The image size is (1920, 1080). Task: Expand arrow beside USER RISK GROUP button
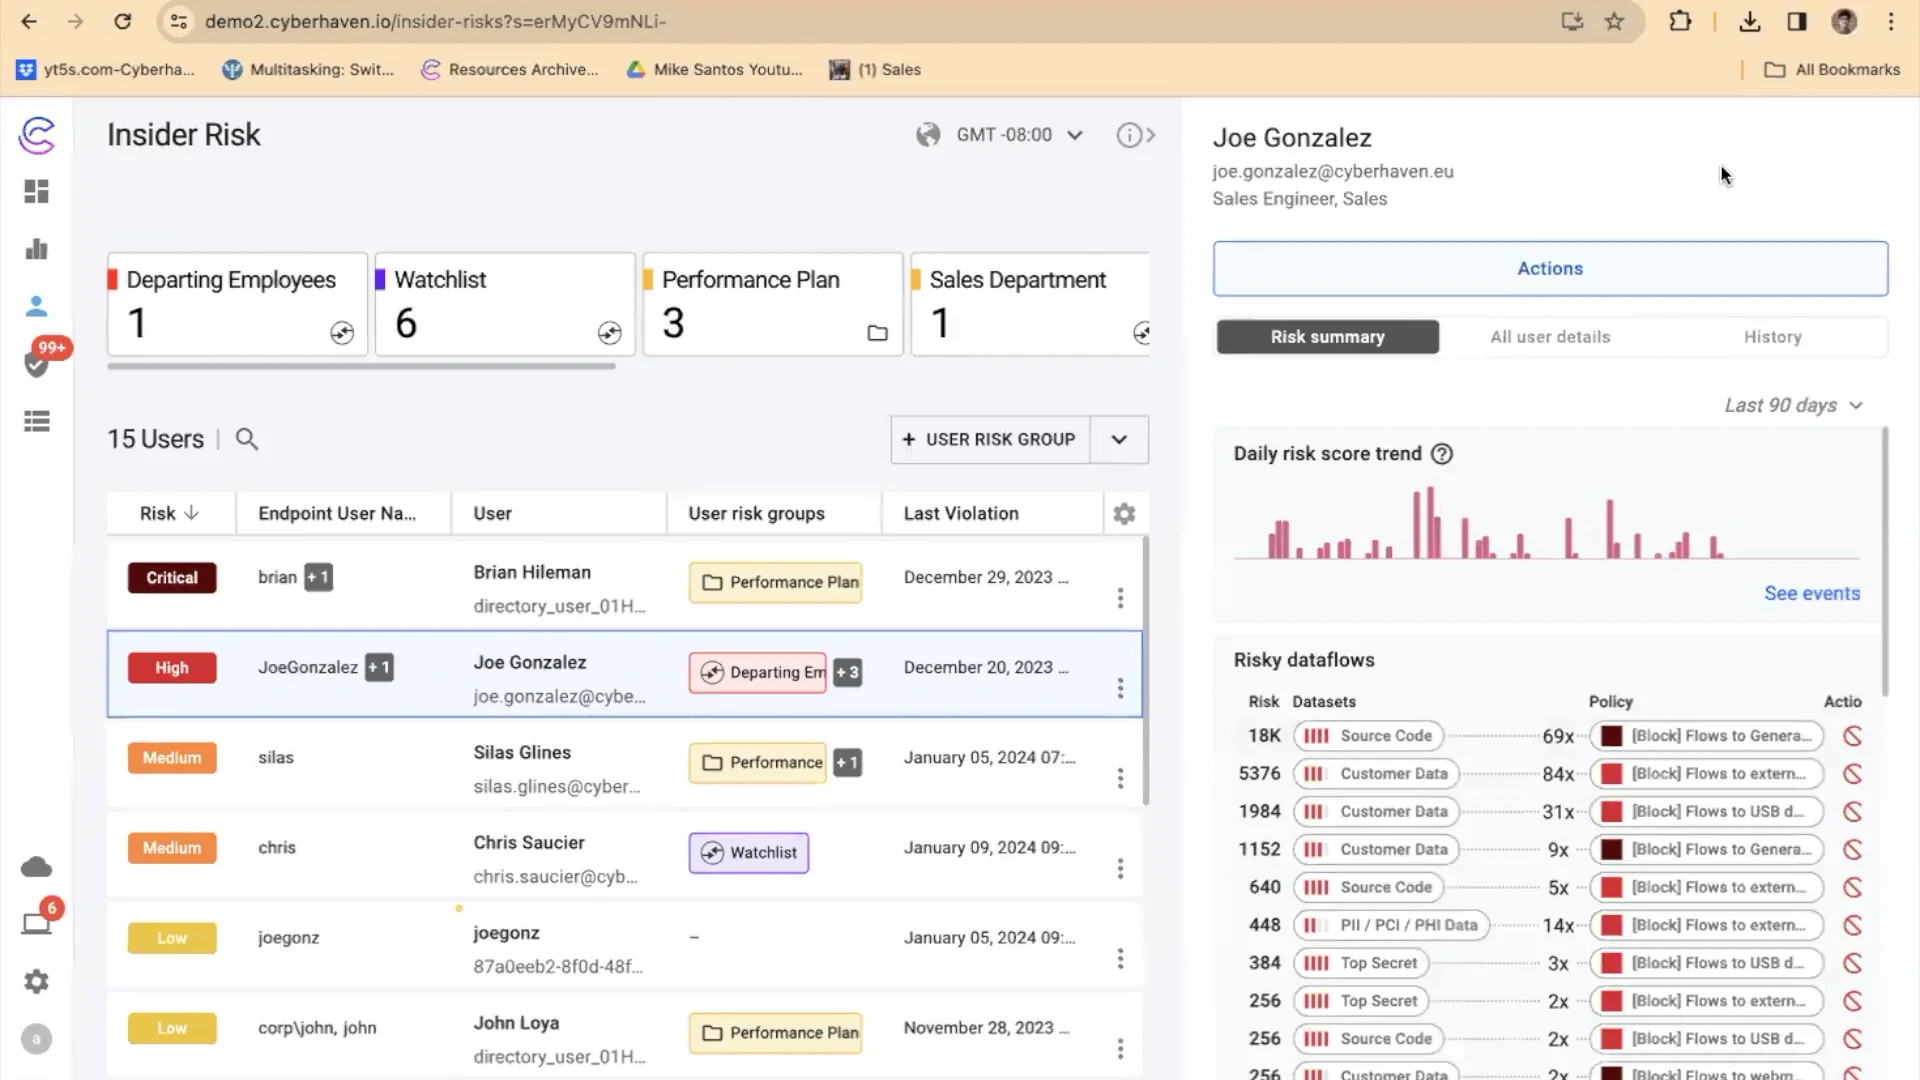pyautogui.click(x=1119, y=440)
